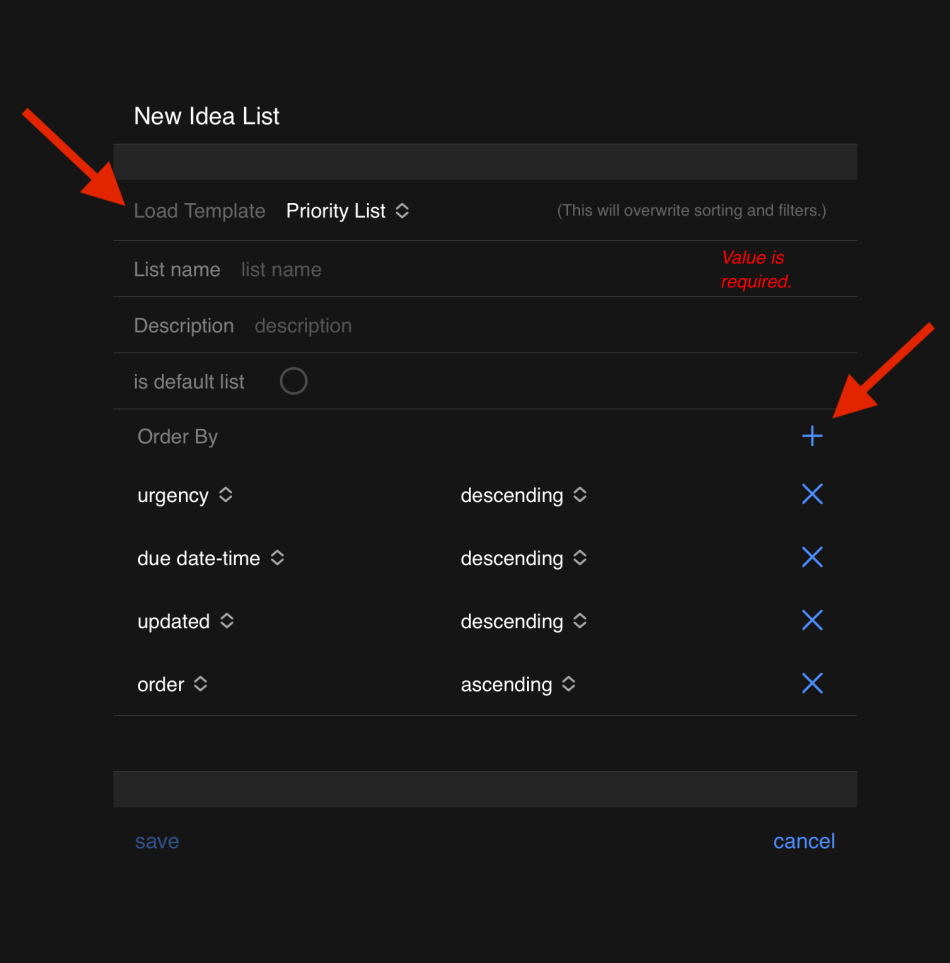
Task: Add a new Order By rule with plus icon
Action: coord(812,436)
